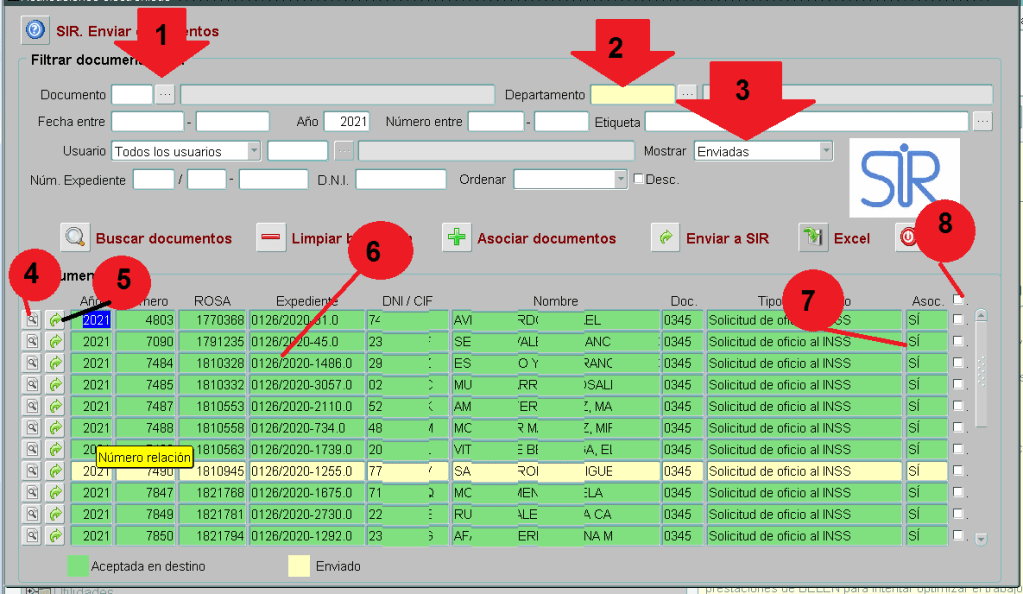Click the help icon beside SIR title
The width and height of the screenshot is (1023, 594).
[35, 31]
